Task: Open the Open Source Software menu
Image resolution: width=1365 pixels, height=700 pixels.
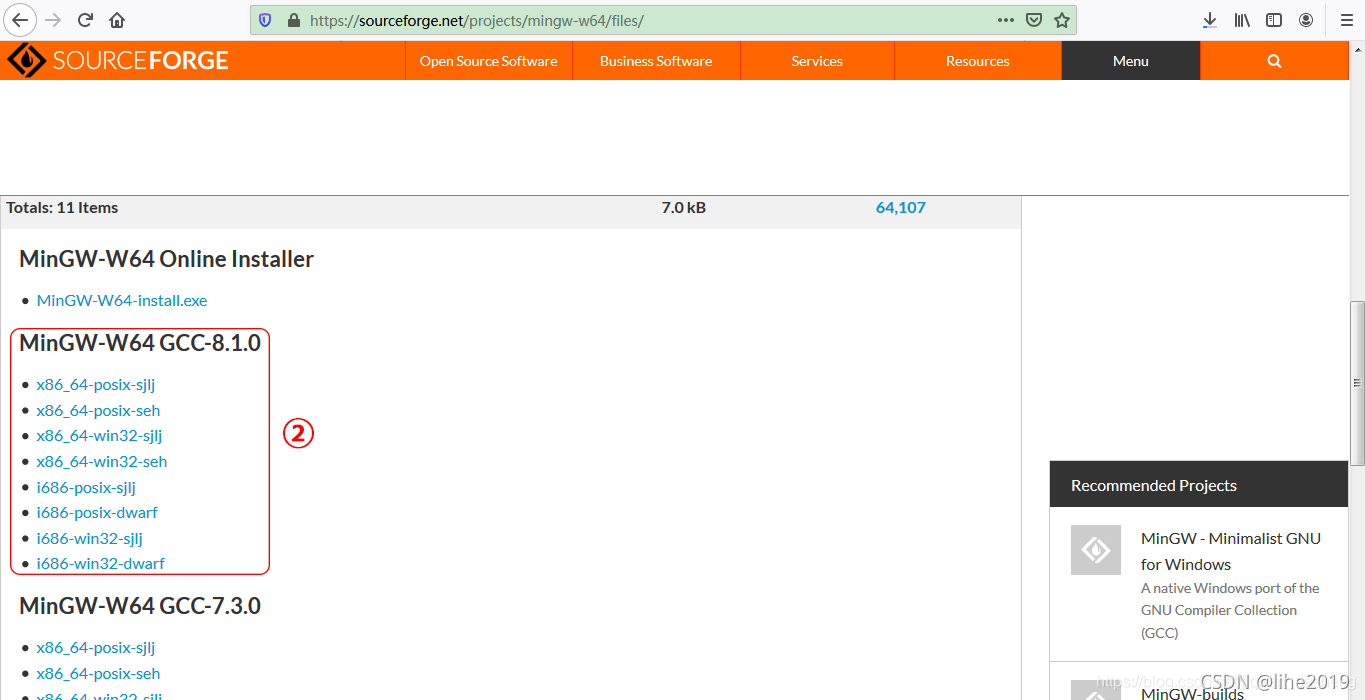Action: click(488, 61)
